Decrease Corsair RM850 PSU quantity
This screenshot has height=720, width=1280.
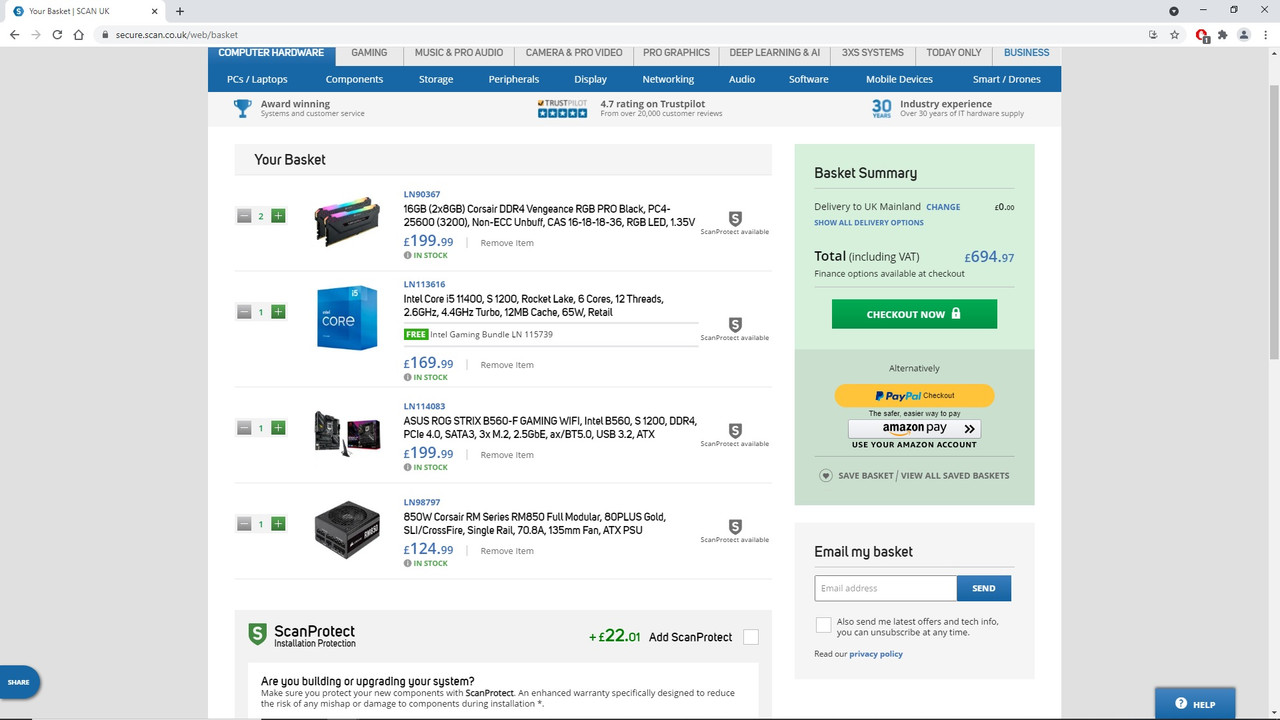(244, 524)
